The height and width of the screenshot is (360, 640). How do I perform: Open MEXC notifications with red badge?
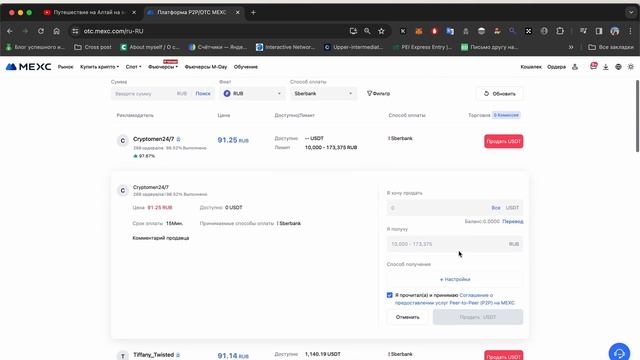click(x=593, y=66)
